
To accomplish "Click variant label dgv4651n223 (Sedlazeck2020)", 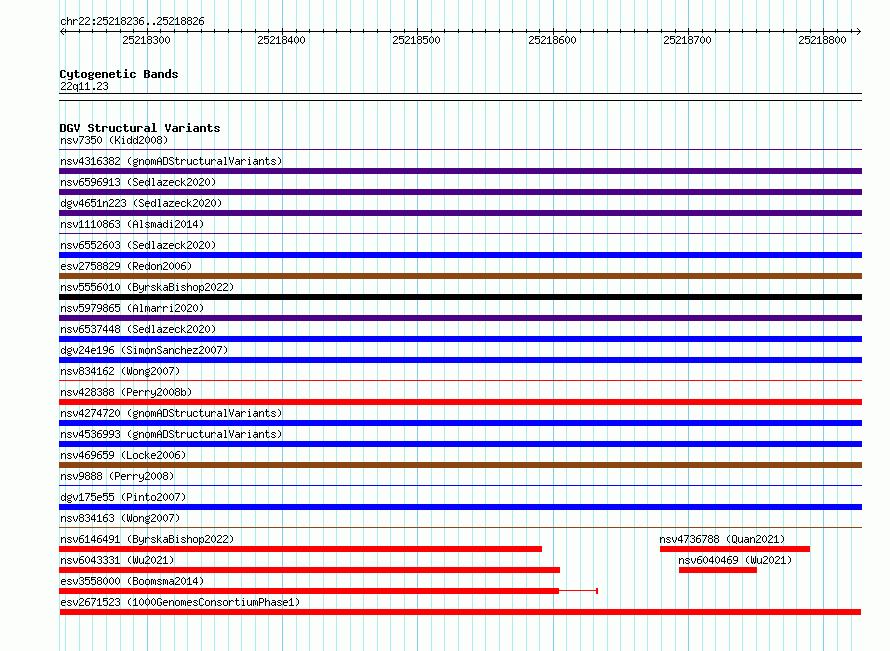I will [141, 203].
